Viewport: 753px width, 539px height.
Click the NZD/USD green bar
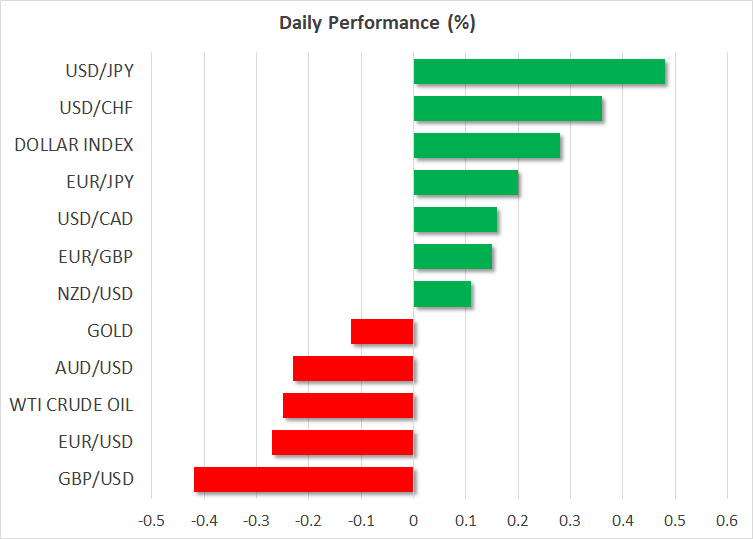(442, 294)
